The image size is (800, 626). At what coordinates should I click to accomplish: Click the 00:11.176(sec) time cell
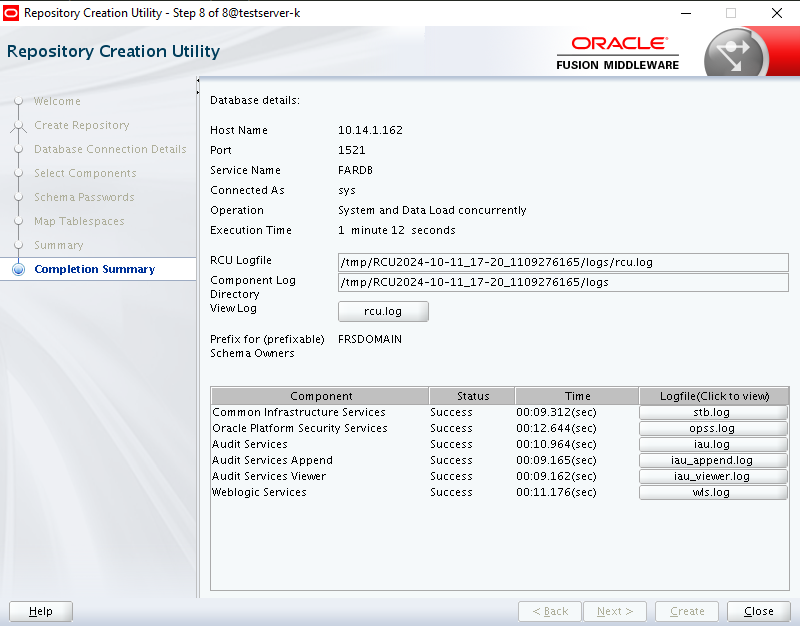pos(556,492)
